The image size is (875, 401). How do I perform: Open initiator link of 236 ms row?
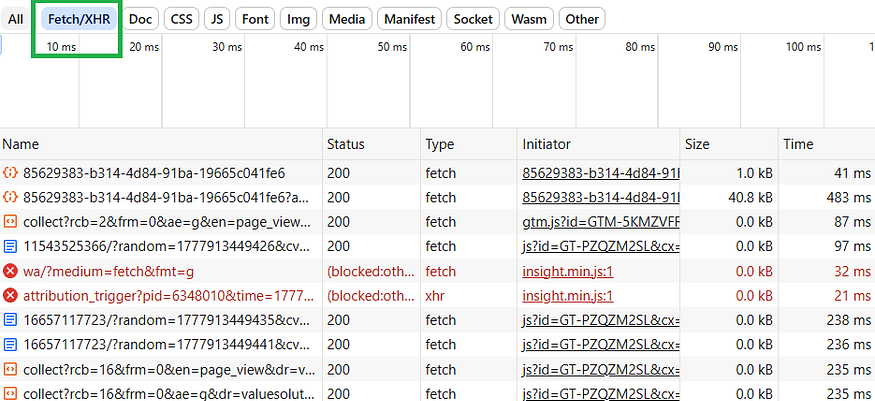point(600,345)
